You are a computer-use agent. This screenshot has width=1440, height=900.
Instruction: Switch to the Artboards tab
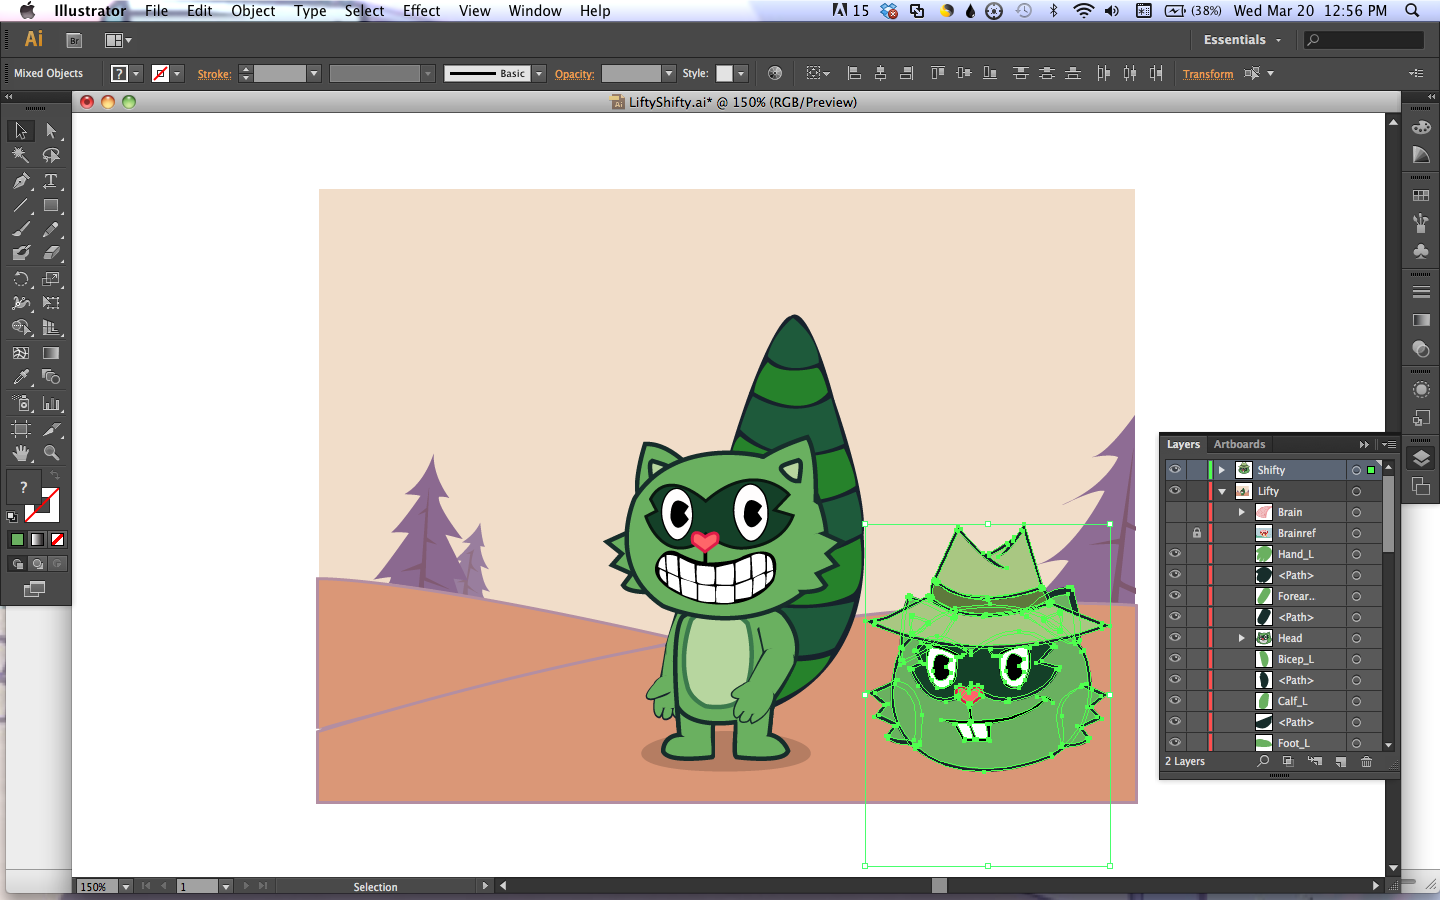(x=1239, y=445)
